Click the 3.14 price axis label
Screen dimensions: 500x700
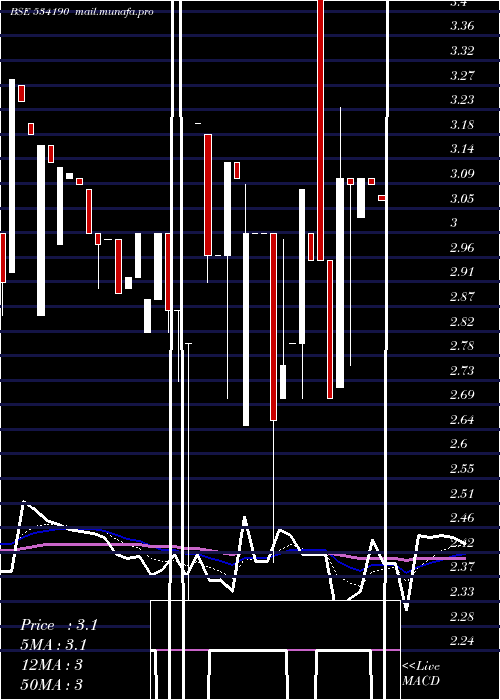pyautogui.click(x=462, y=149)
